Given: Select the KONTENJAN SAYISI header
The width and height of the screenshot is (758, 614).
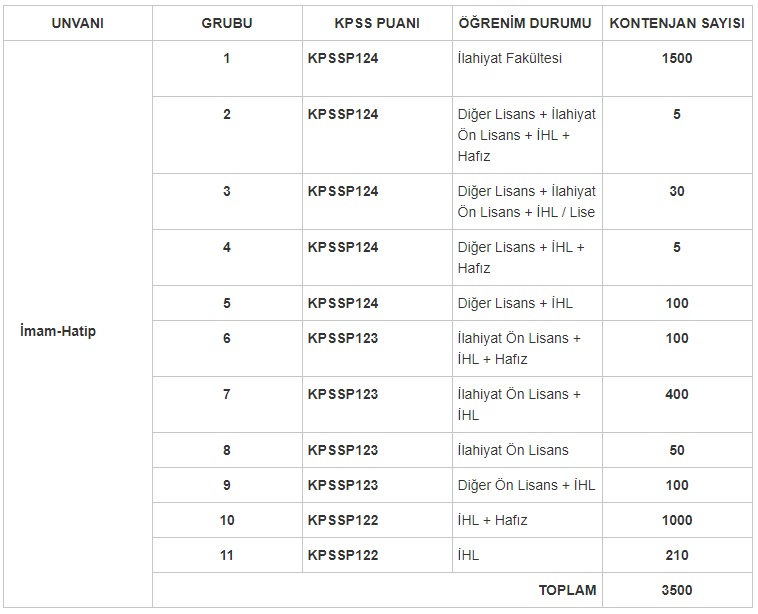Looking at the screenshot, I should [x=677, y=23].
